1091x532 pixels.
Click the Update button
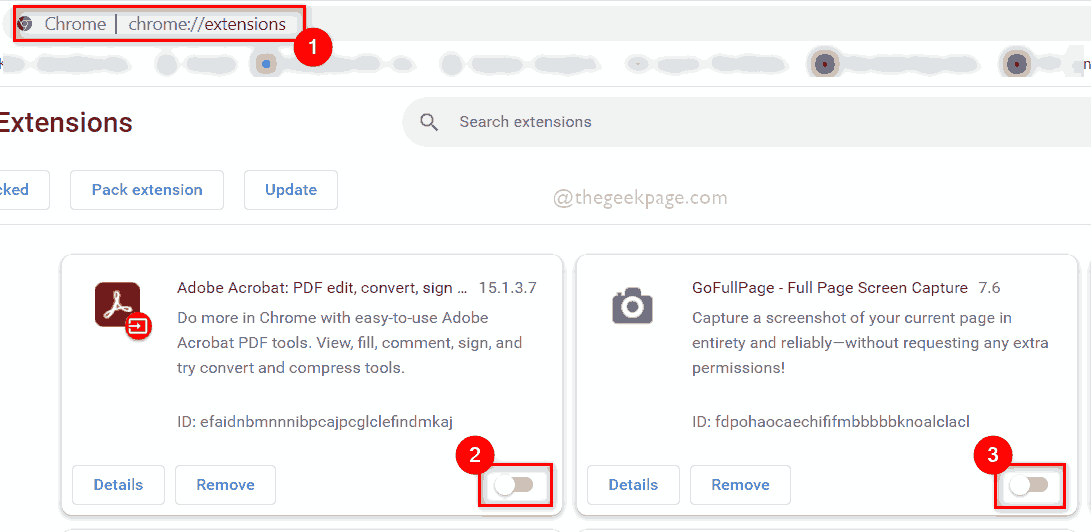291,190
